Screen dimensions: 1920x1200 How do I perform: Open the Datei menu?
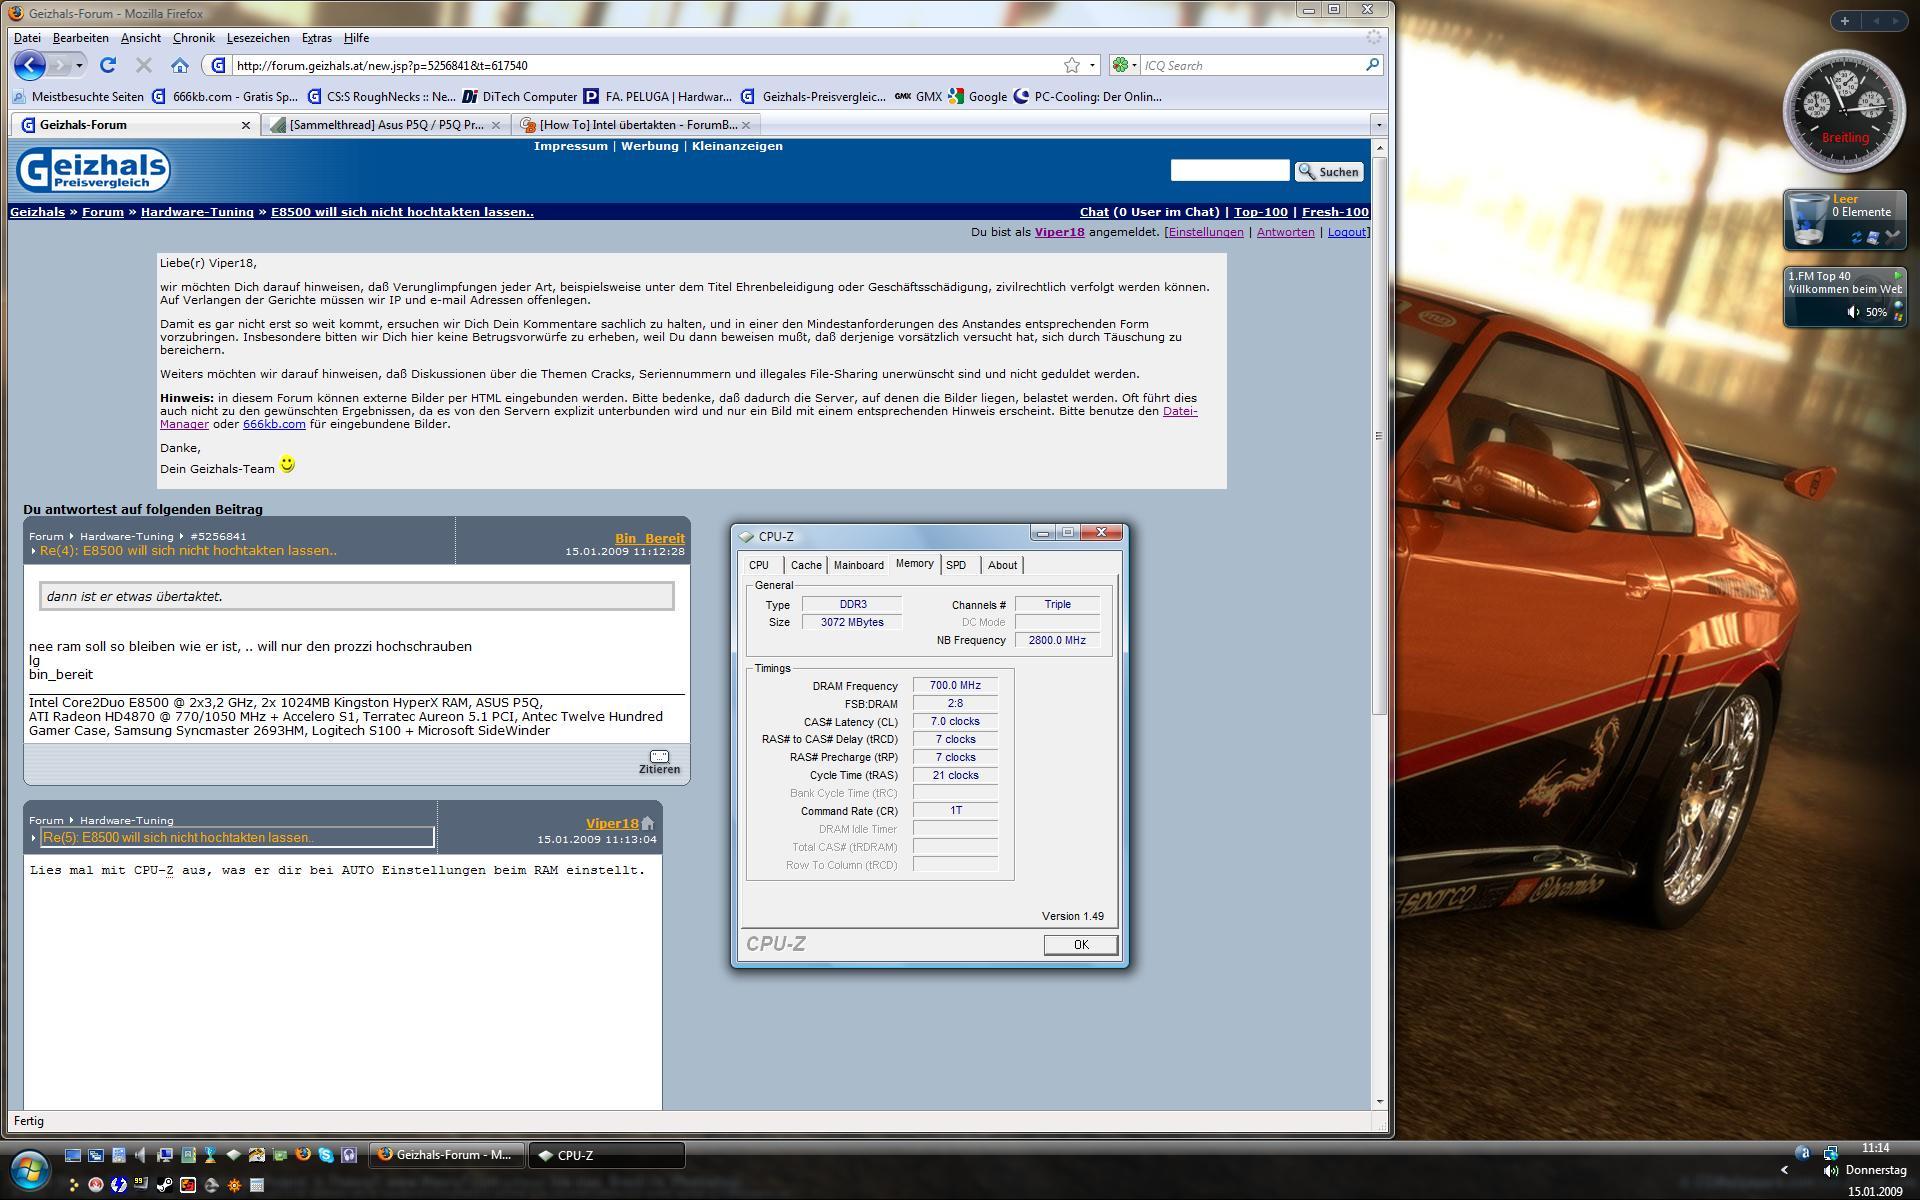coord(27,38)
